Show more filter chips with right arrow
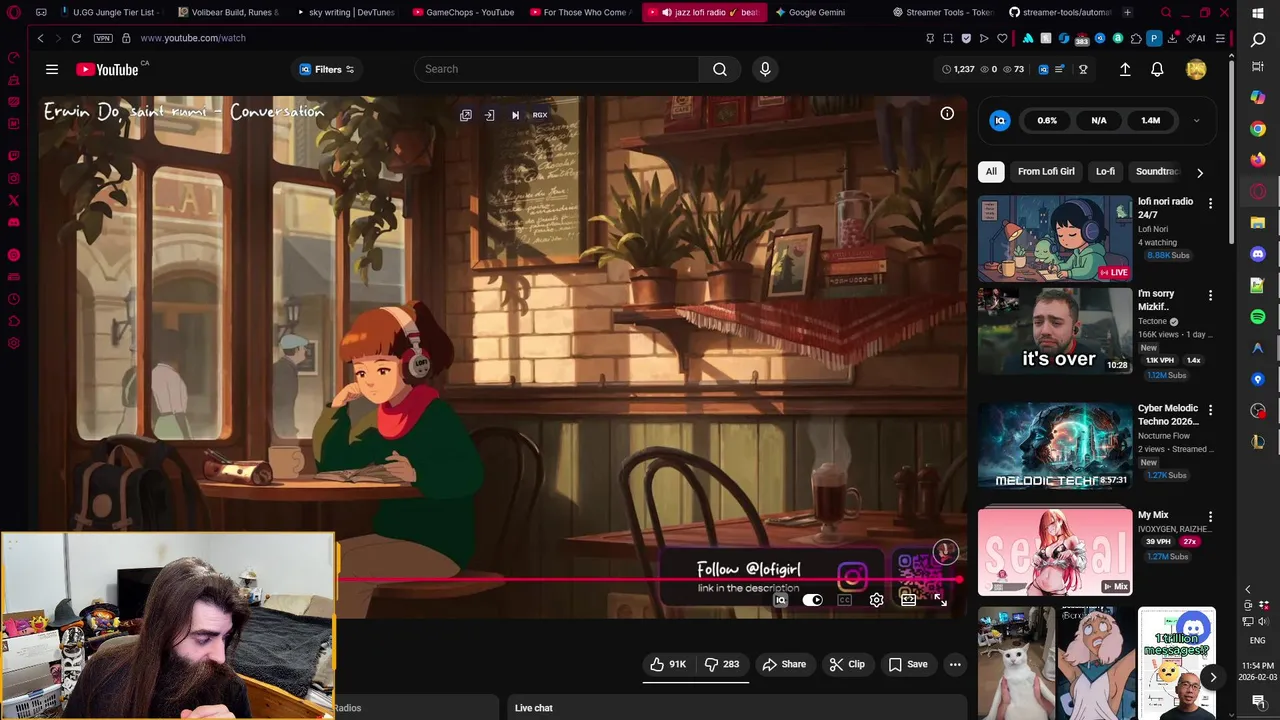The height and width of the screenshot is (720, 1280). [1200, 172]
